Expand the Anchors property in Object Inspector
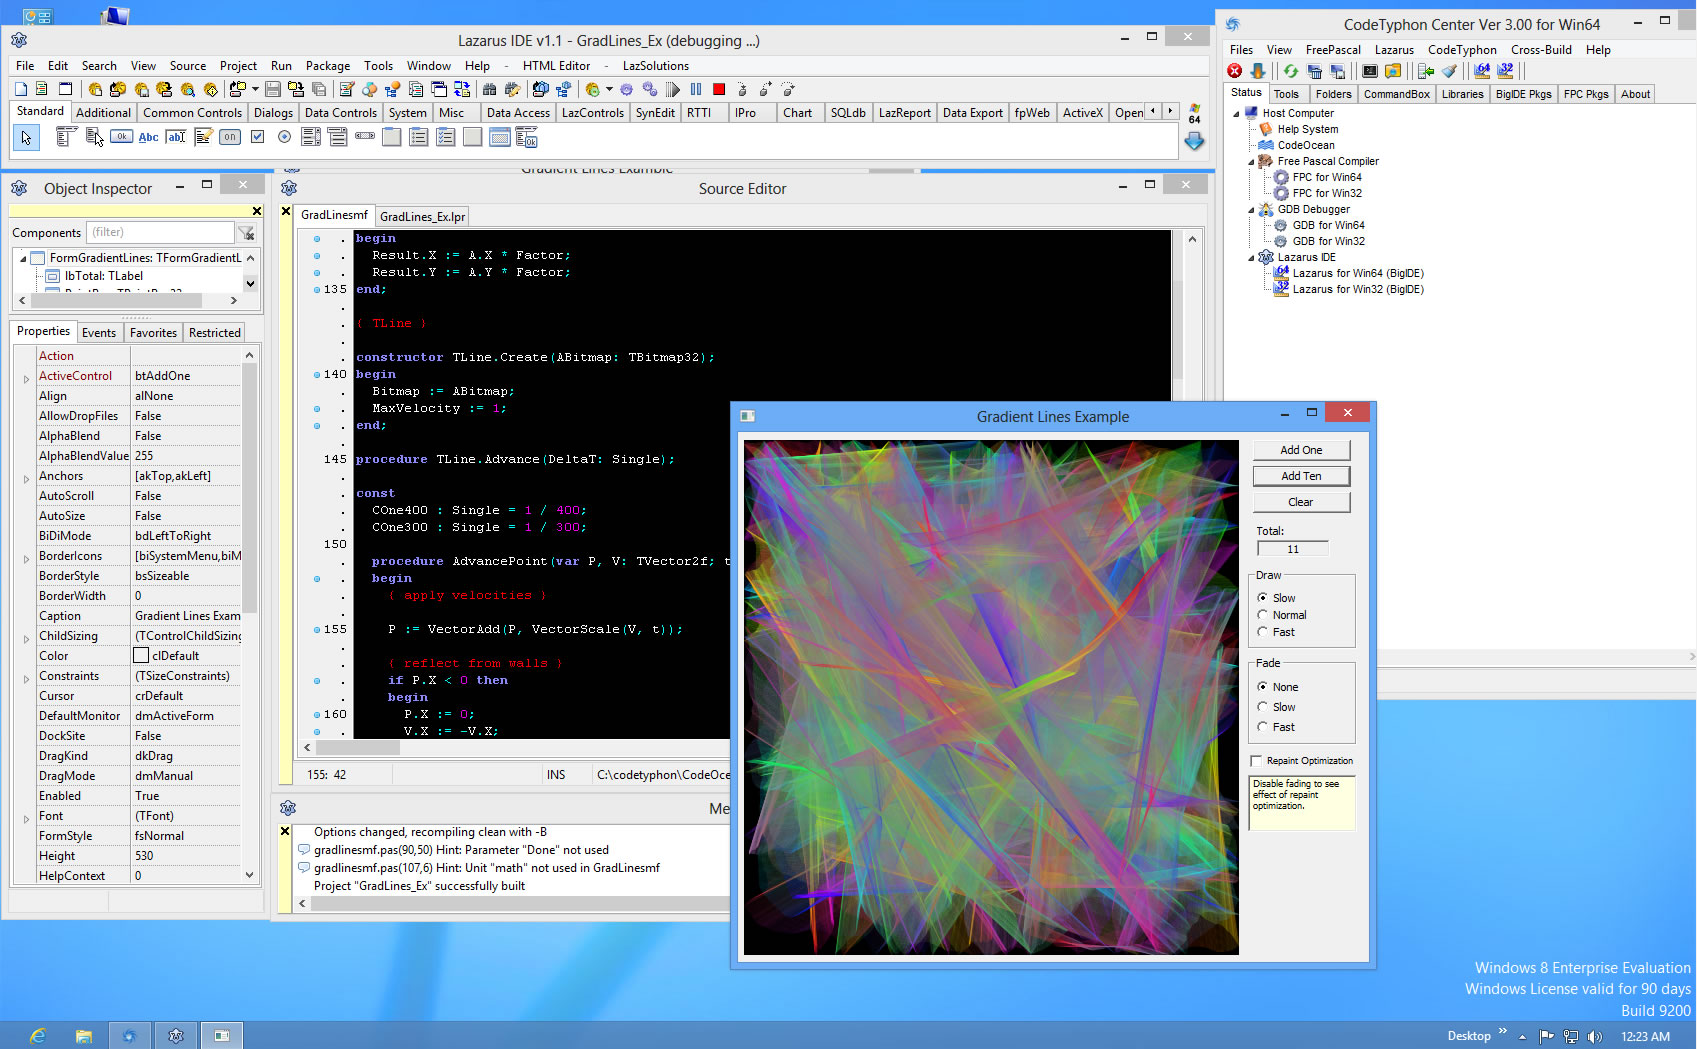1697x1049 pixels. (26, 479)
